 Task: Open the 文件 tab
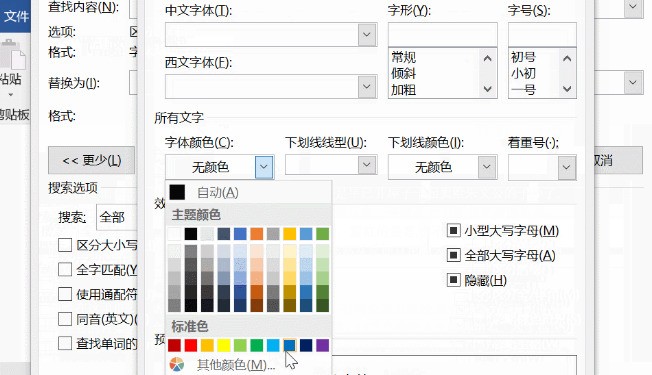(15, 16)
